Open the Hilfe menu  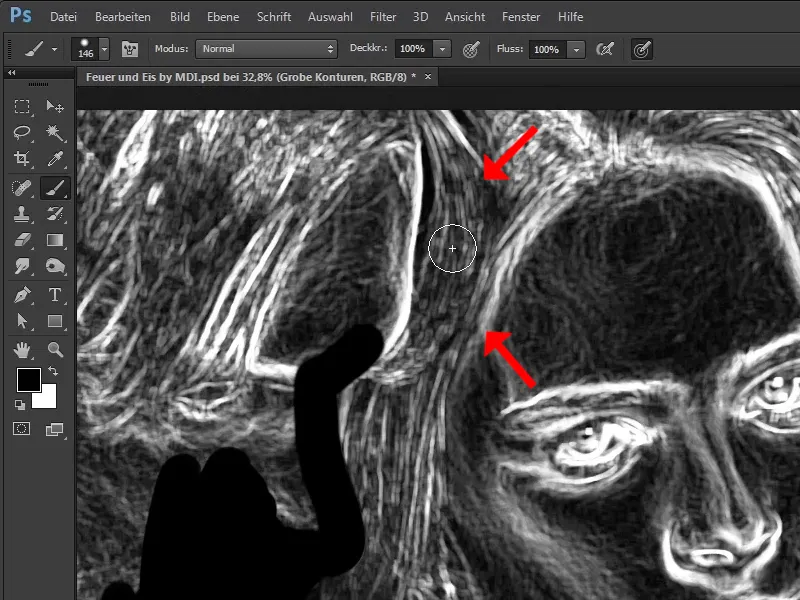570,17
